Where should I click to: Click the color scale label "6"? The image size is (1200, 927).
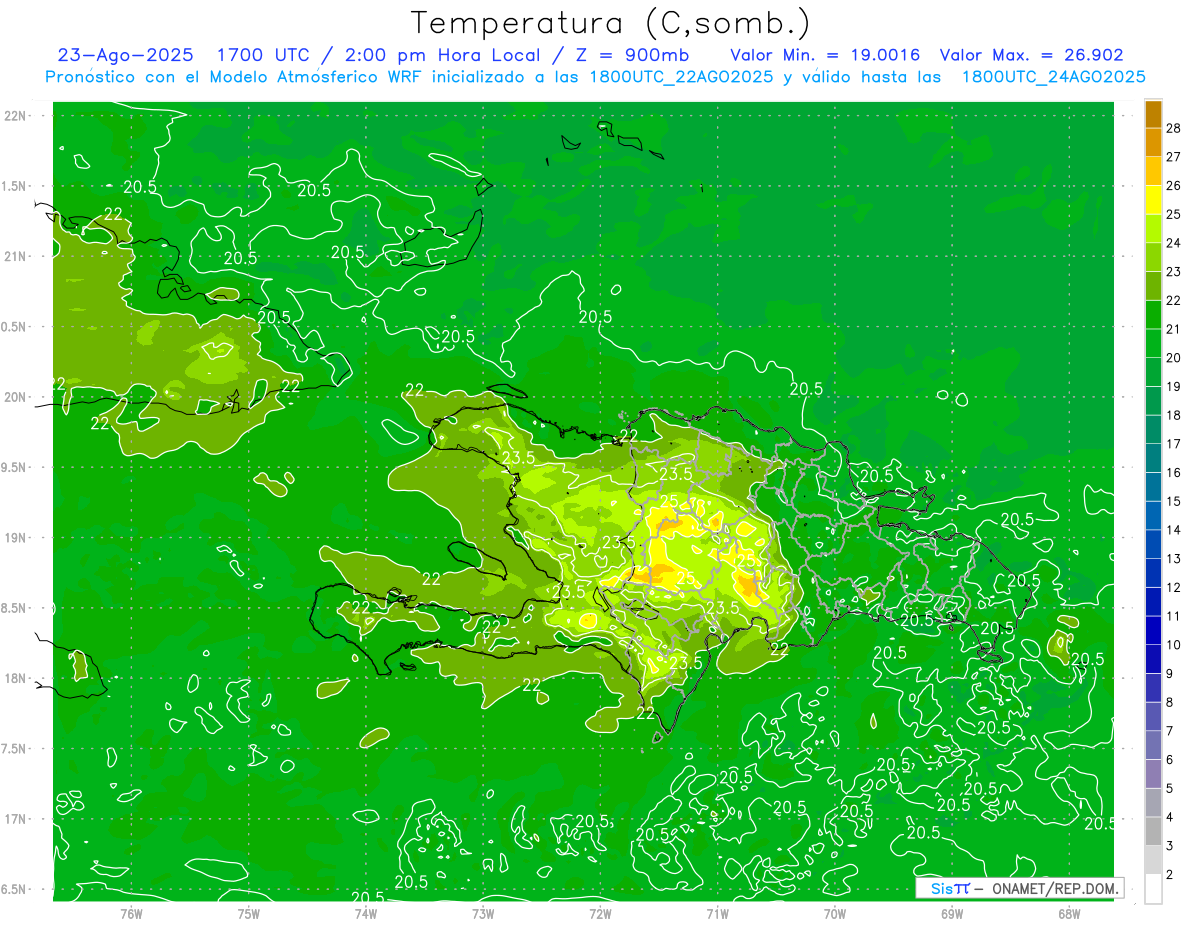1171,760
